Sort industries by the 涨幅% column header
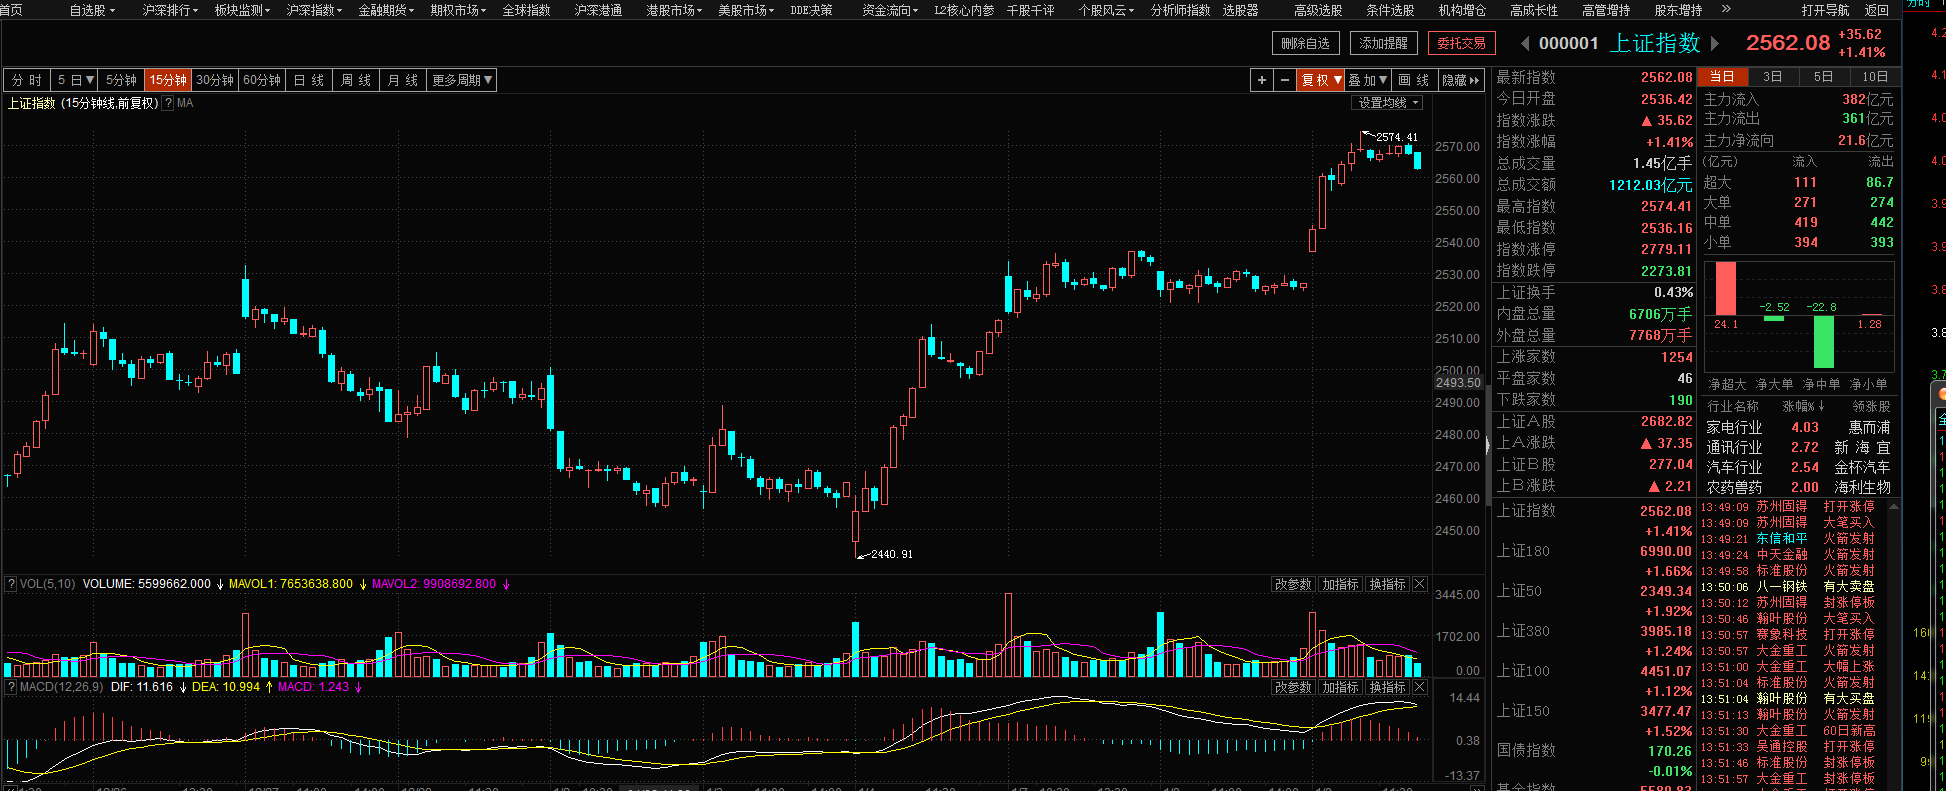The width and height of the screenshot is (1946, 791). [1804, 406]
